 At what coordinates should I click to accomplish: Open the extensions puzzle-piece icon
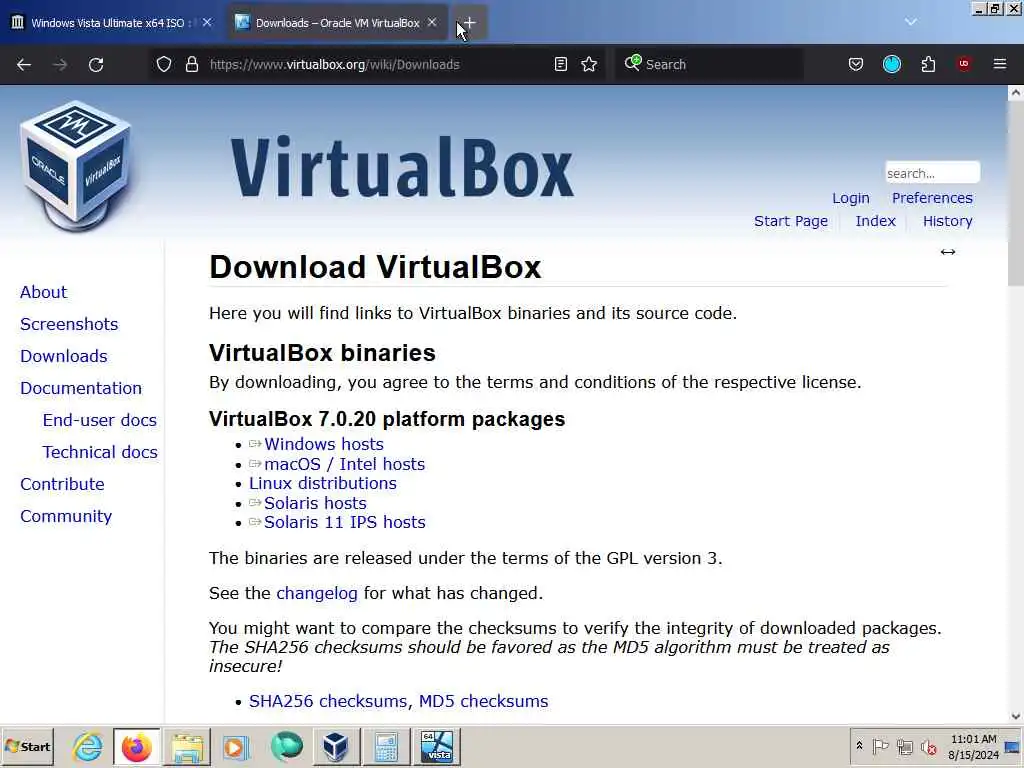(x=928, y=64)
